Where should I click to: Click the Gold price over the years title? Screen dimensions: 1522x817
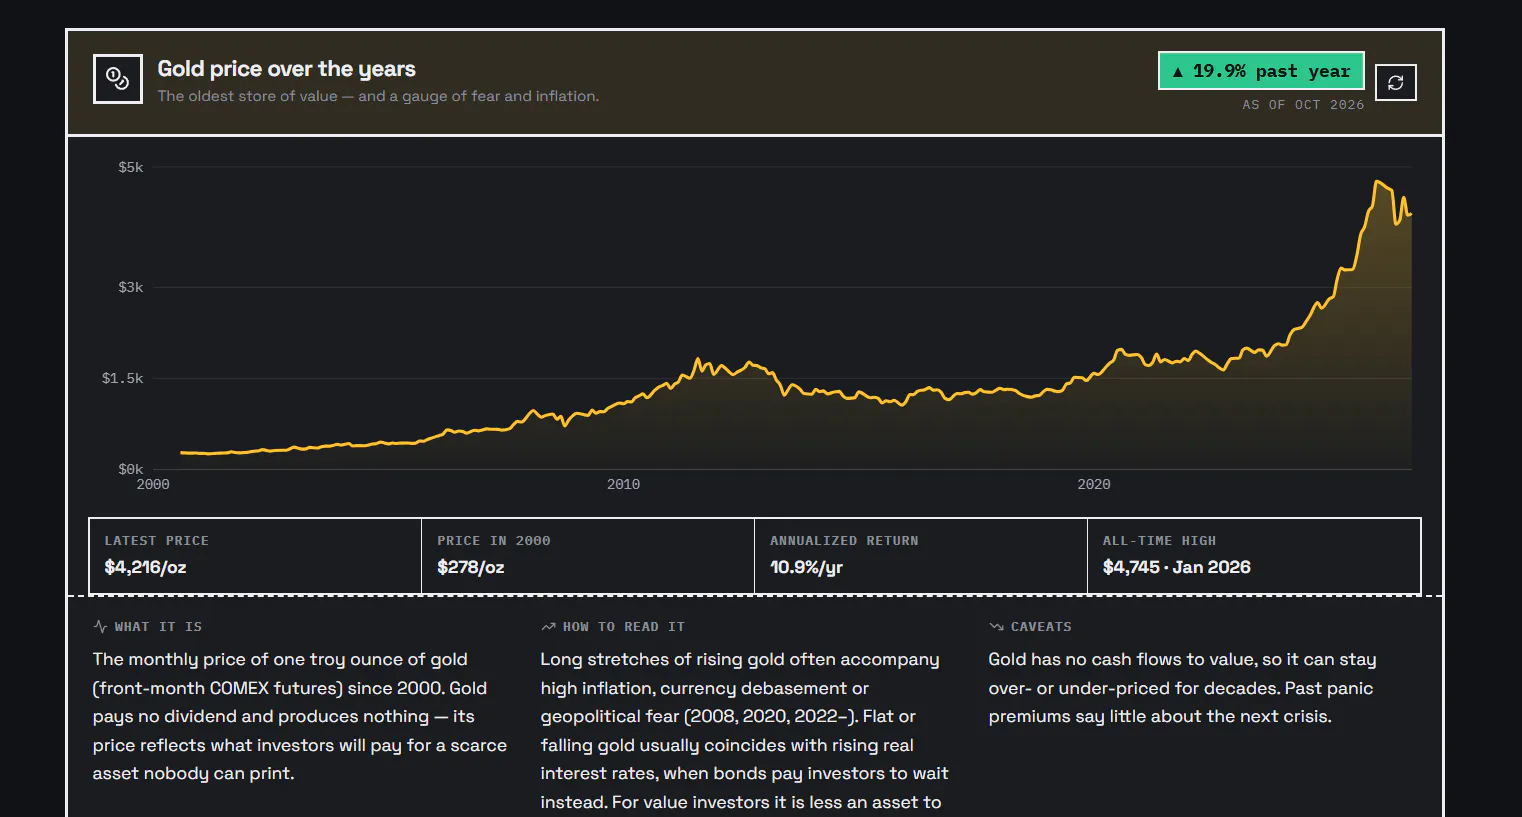point(286,69)
